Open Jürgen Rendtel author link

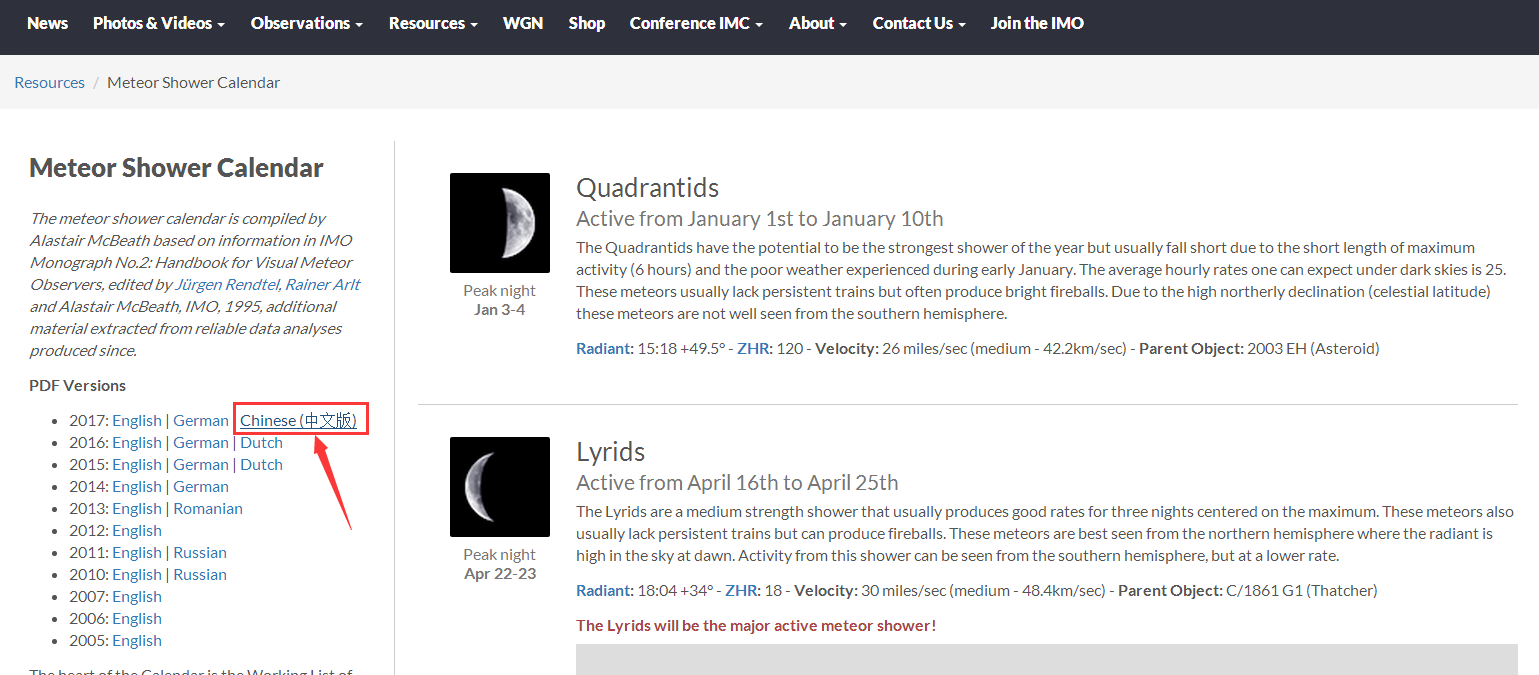pyautogui.click(x=227, y=284)
